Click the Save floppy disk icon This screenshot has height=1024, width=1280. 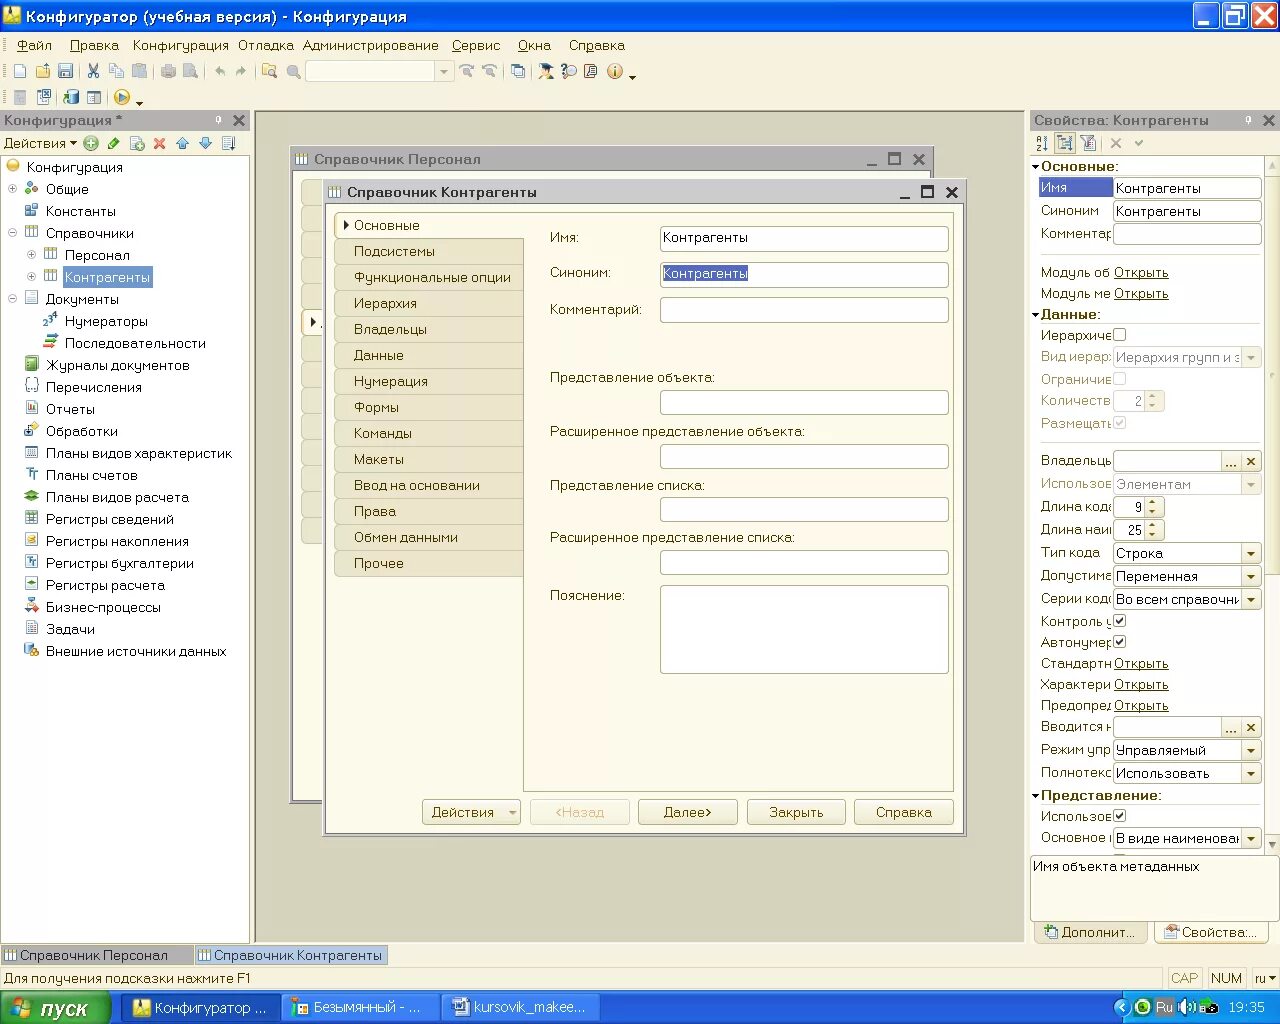pyautogui.click(x=65, y=71)
